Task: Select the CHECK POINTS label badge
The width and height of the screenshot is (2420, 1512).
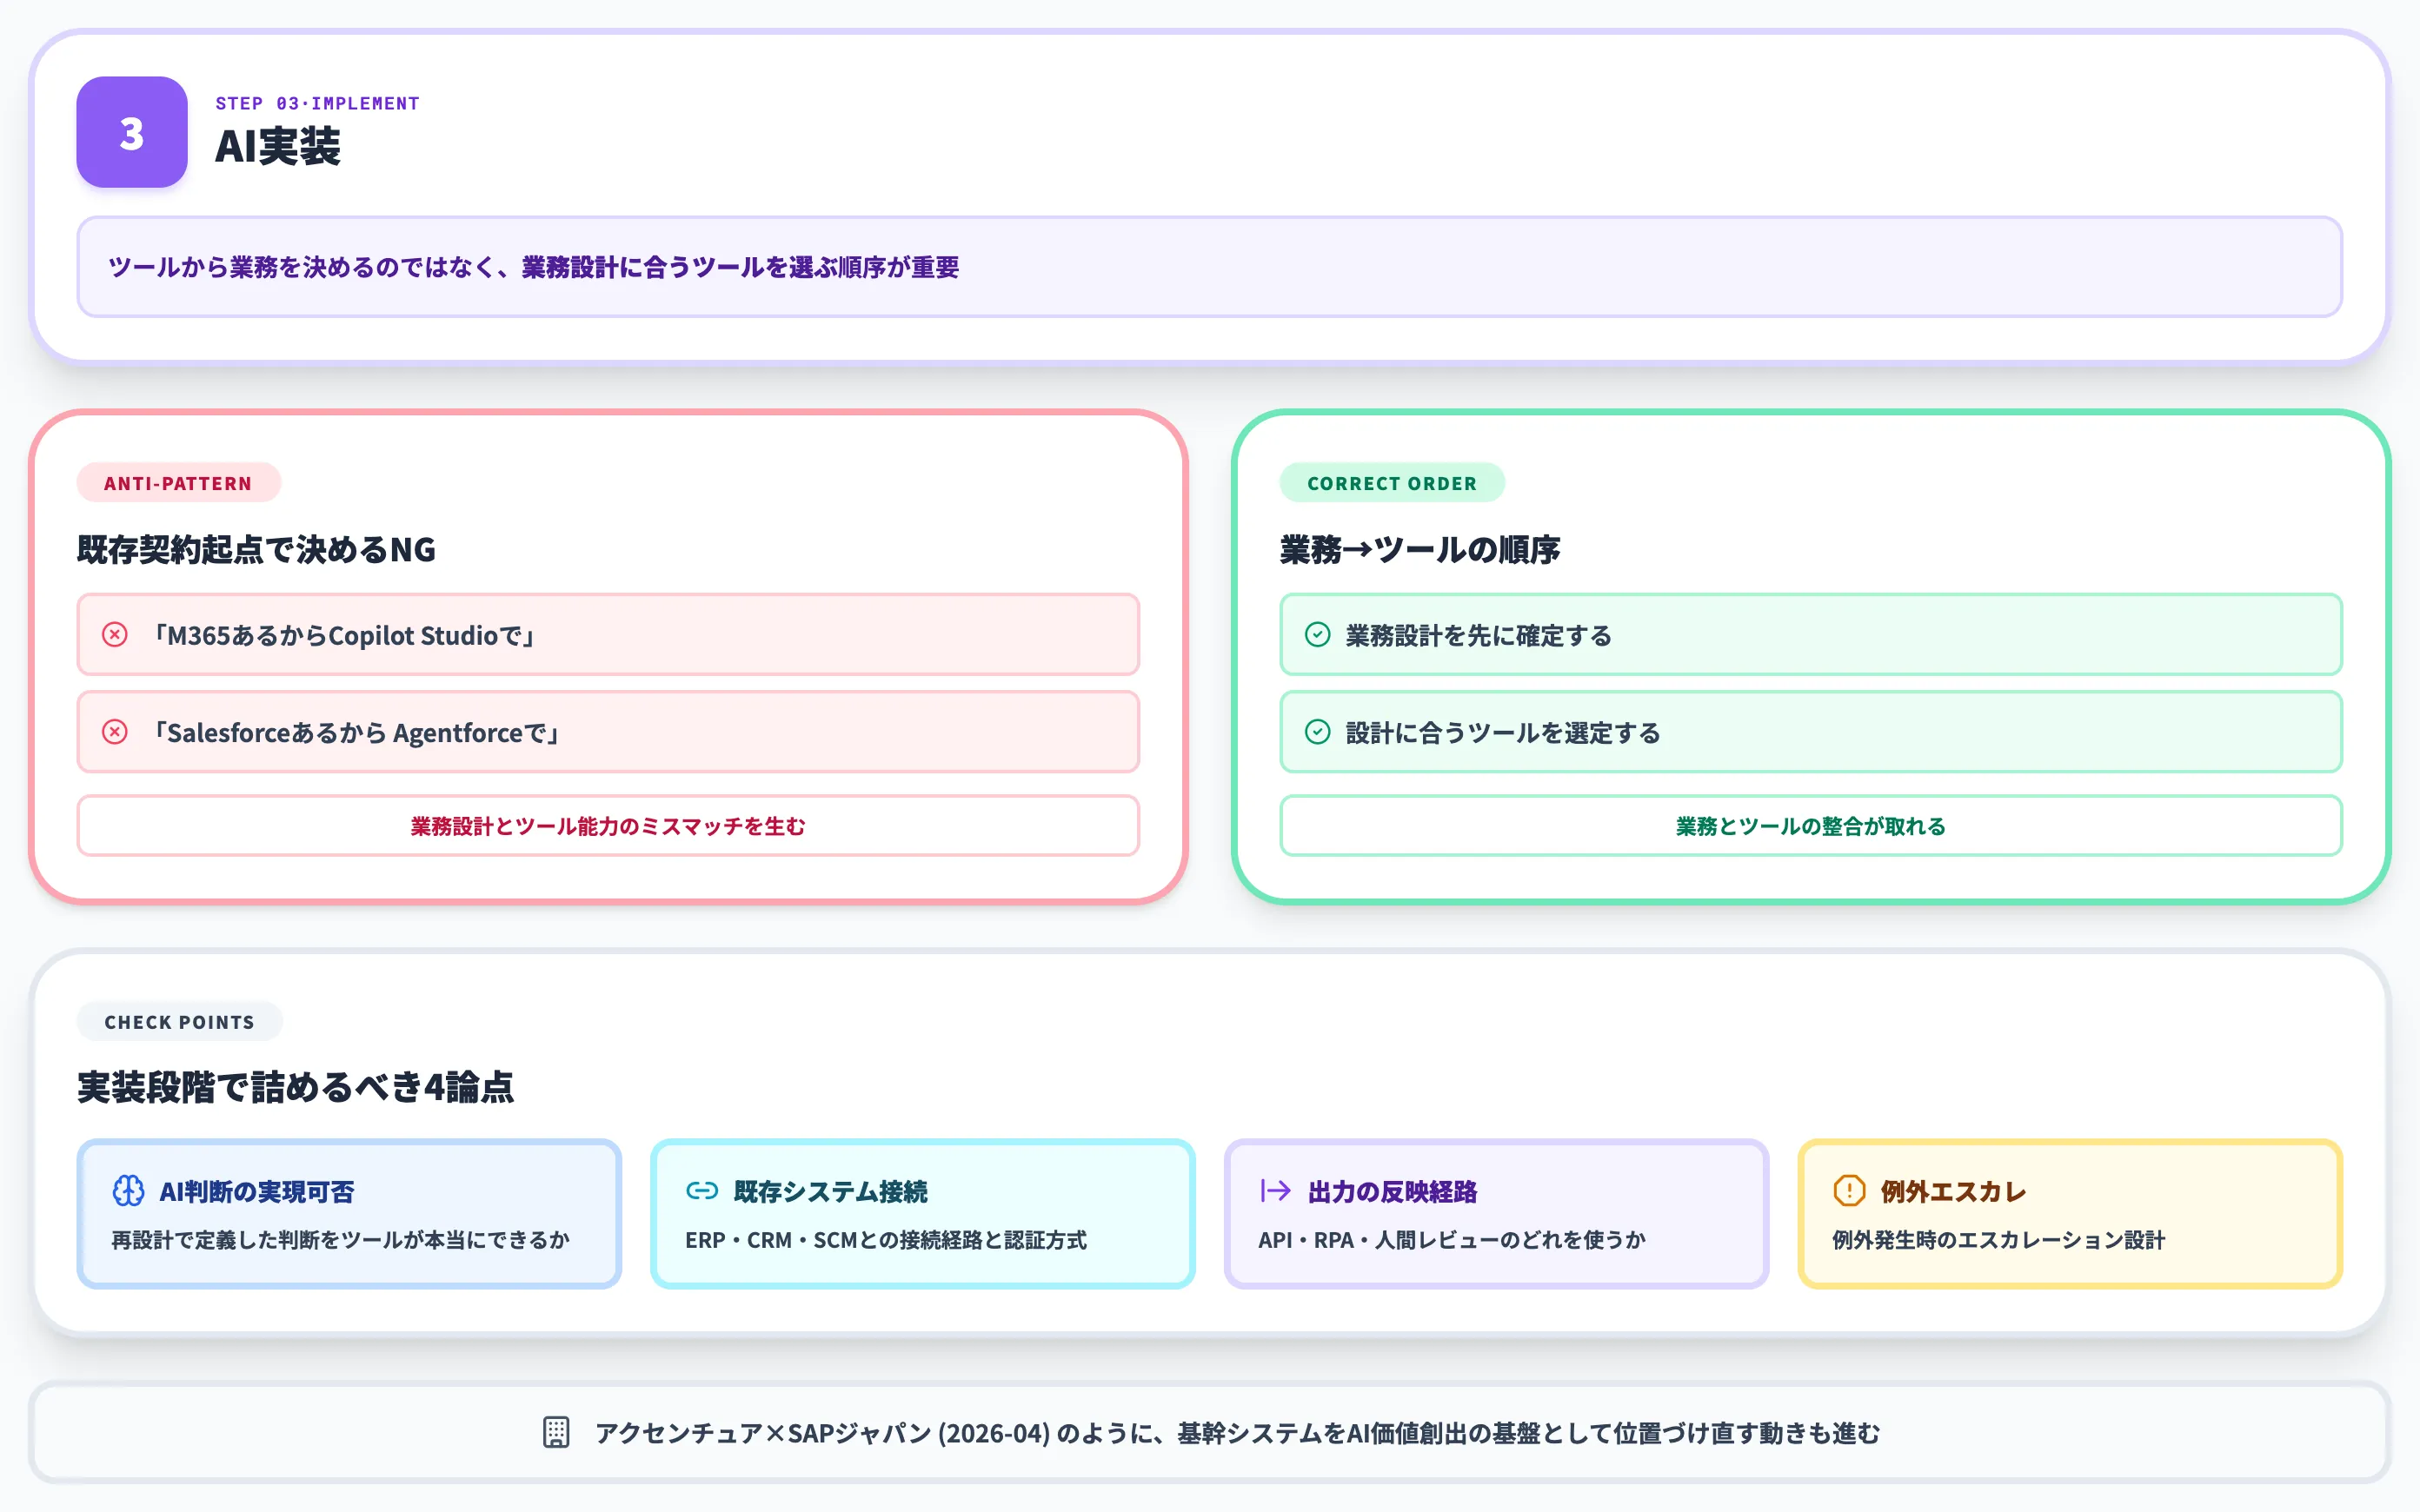Action: click(x=180, y=1022)
